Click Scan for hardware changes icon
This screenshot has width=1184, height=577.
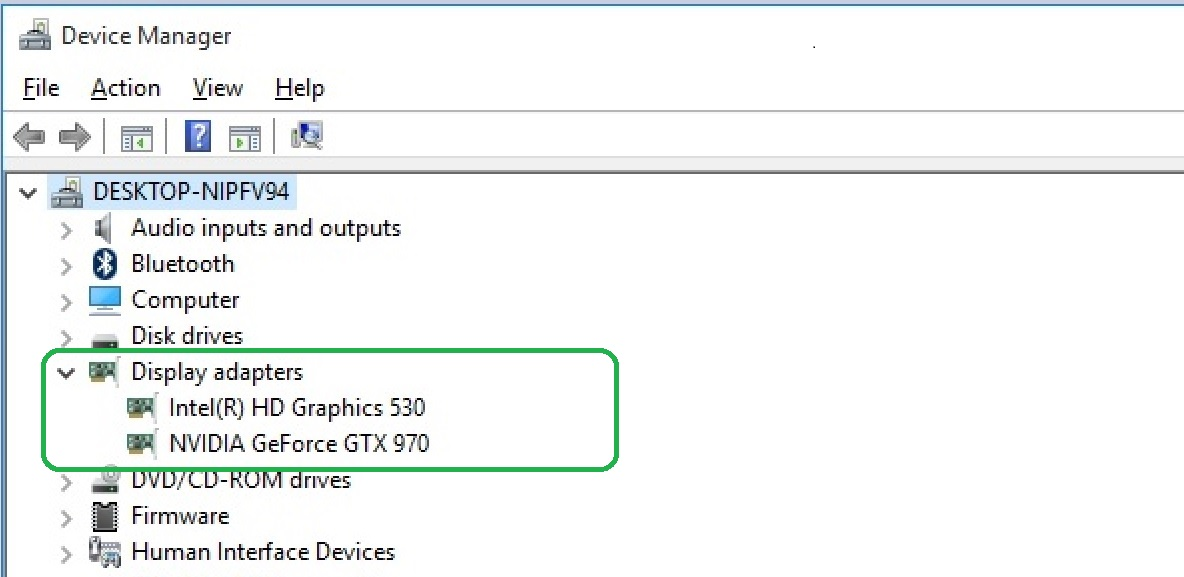[306, 136]
